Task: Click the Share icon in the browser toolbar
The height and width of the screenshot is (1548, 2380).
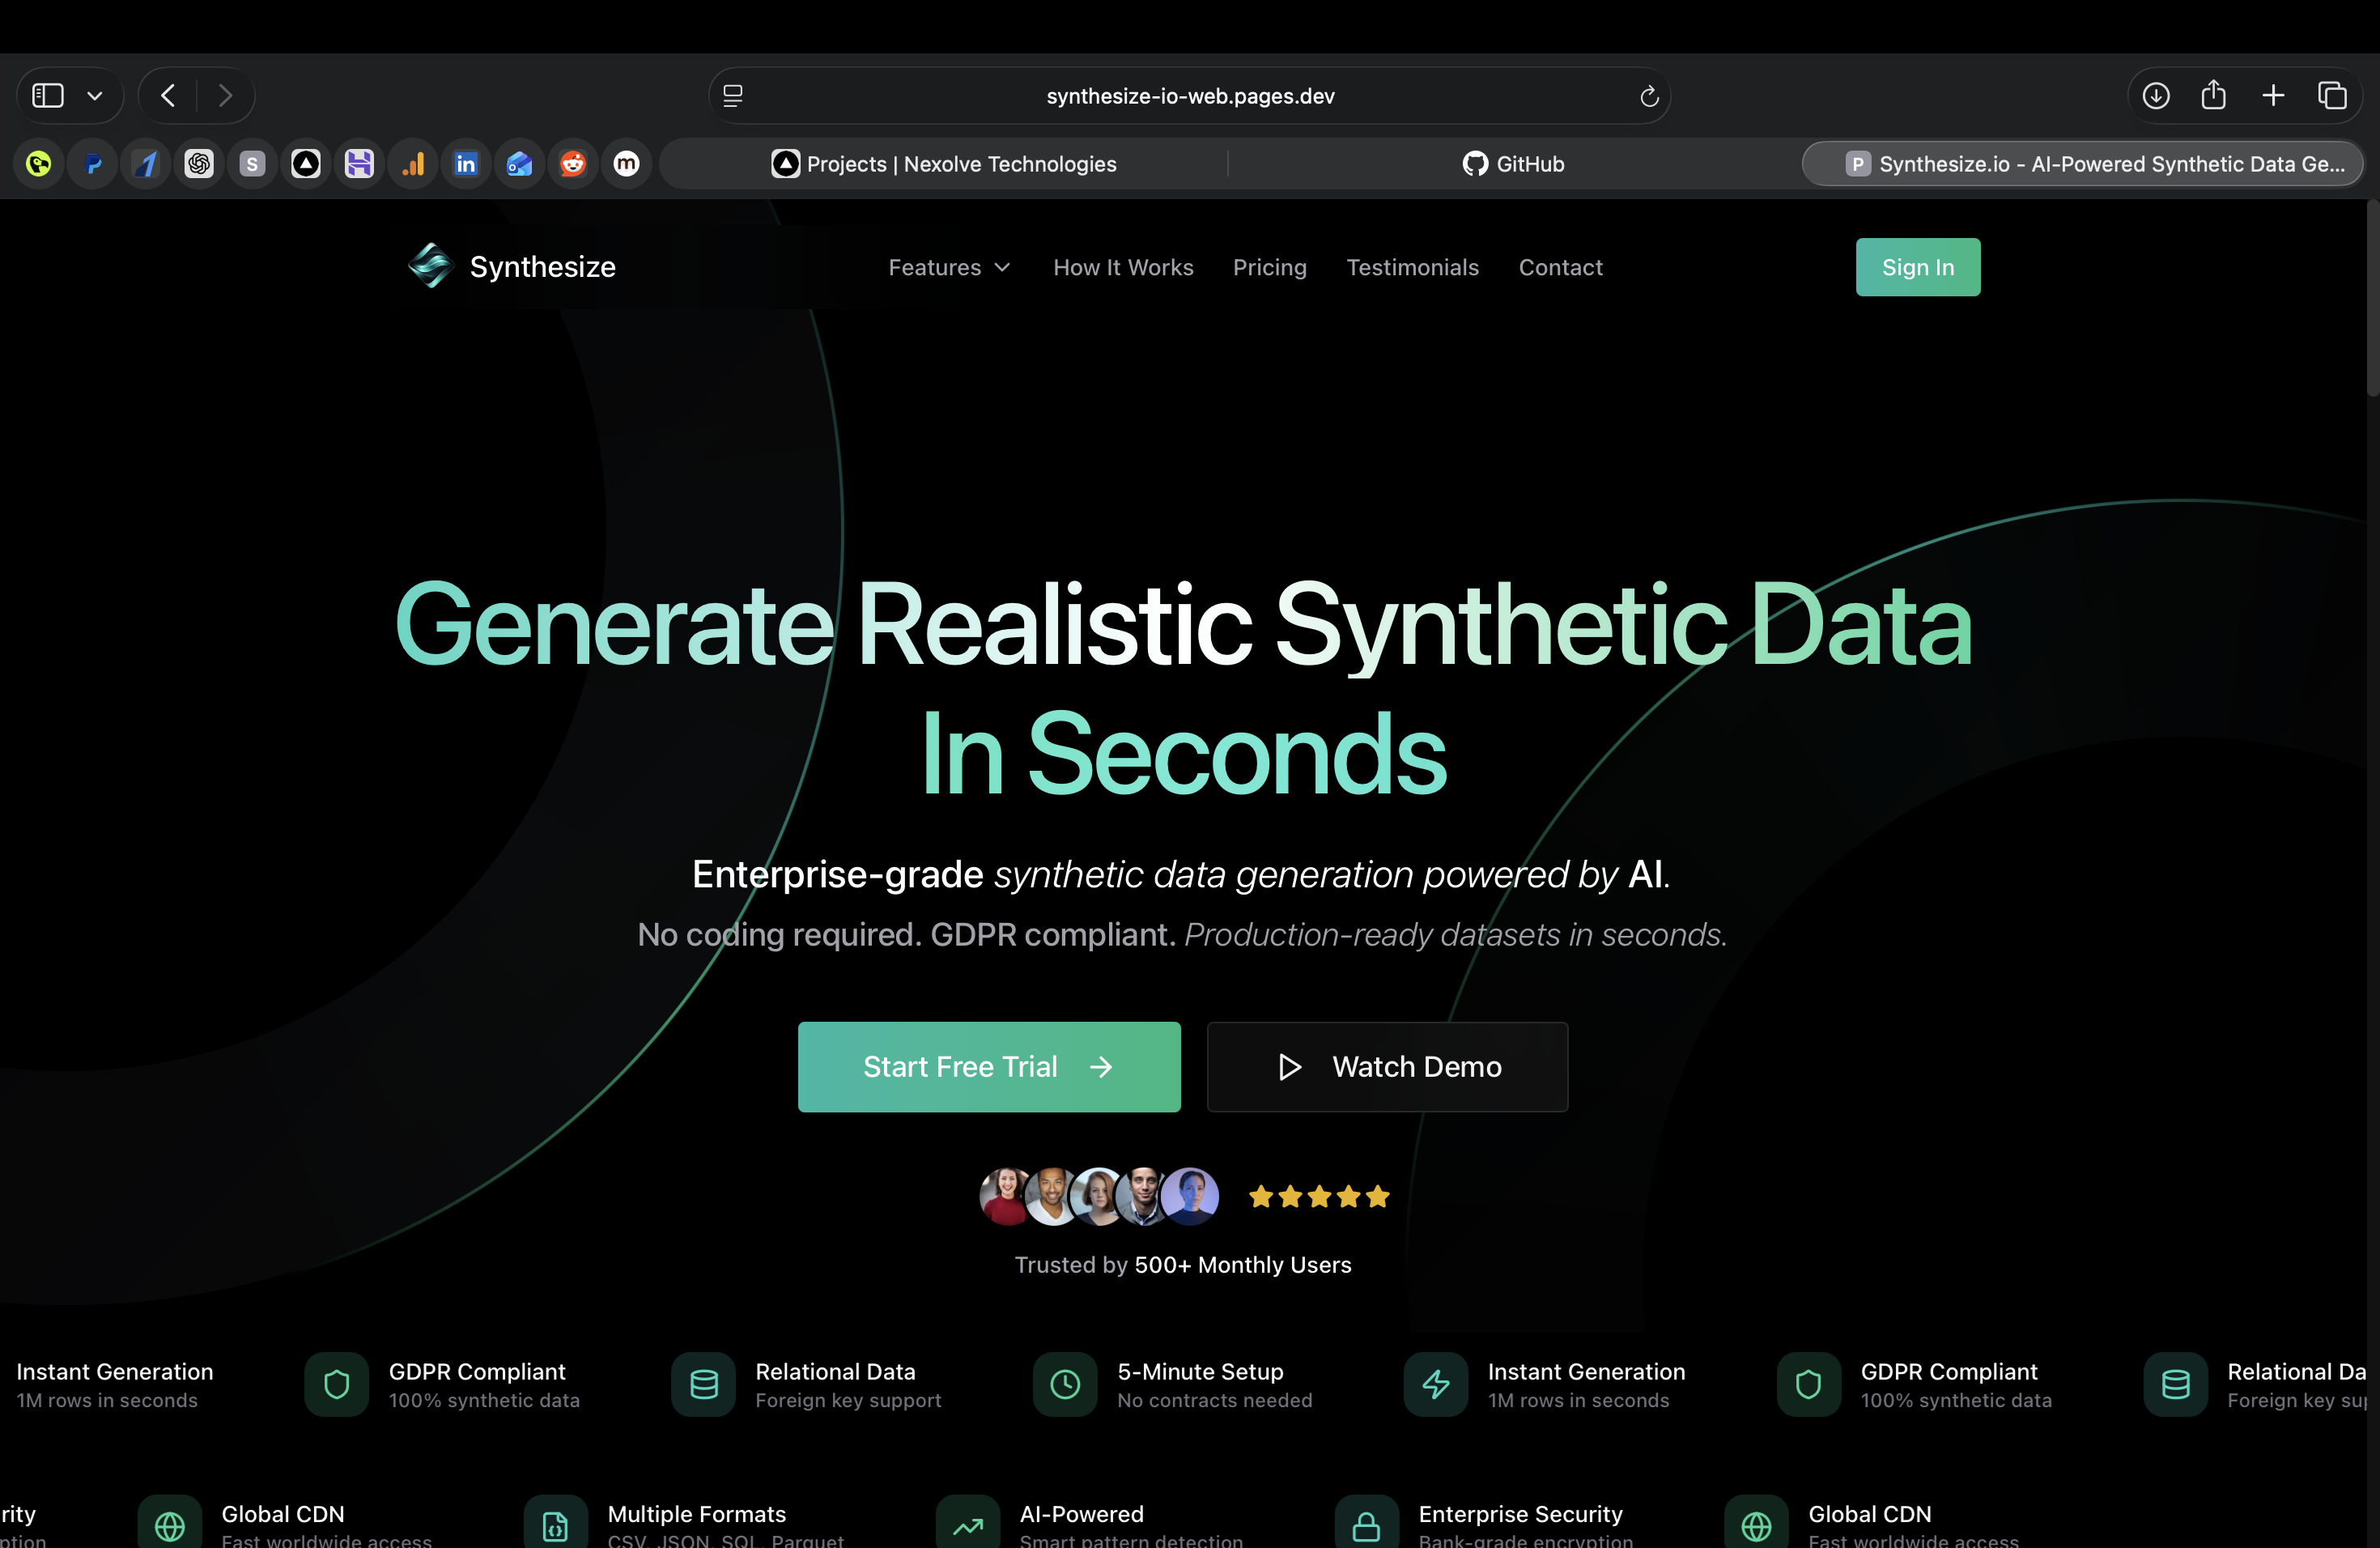Action: [x=2214, y=95]
